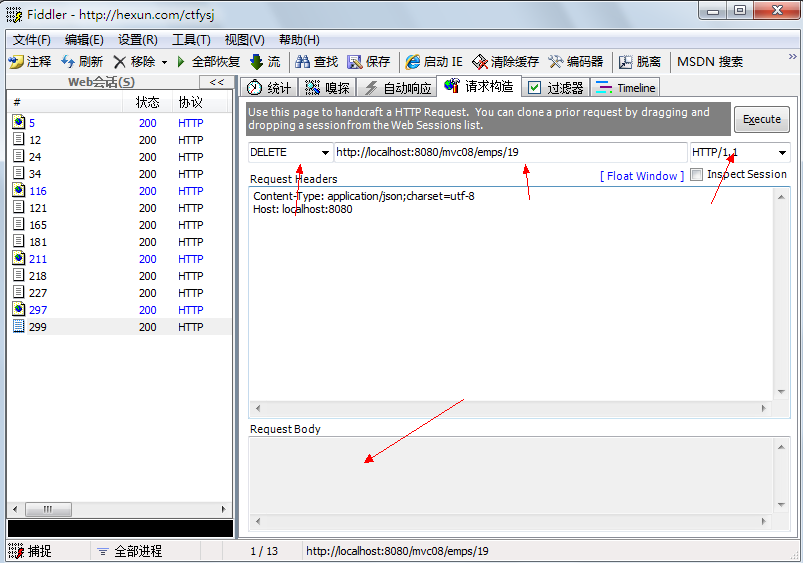Select session 211 web icon
Image resolution: width=803 pixels, height=563 pixels.
19,258
